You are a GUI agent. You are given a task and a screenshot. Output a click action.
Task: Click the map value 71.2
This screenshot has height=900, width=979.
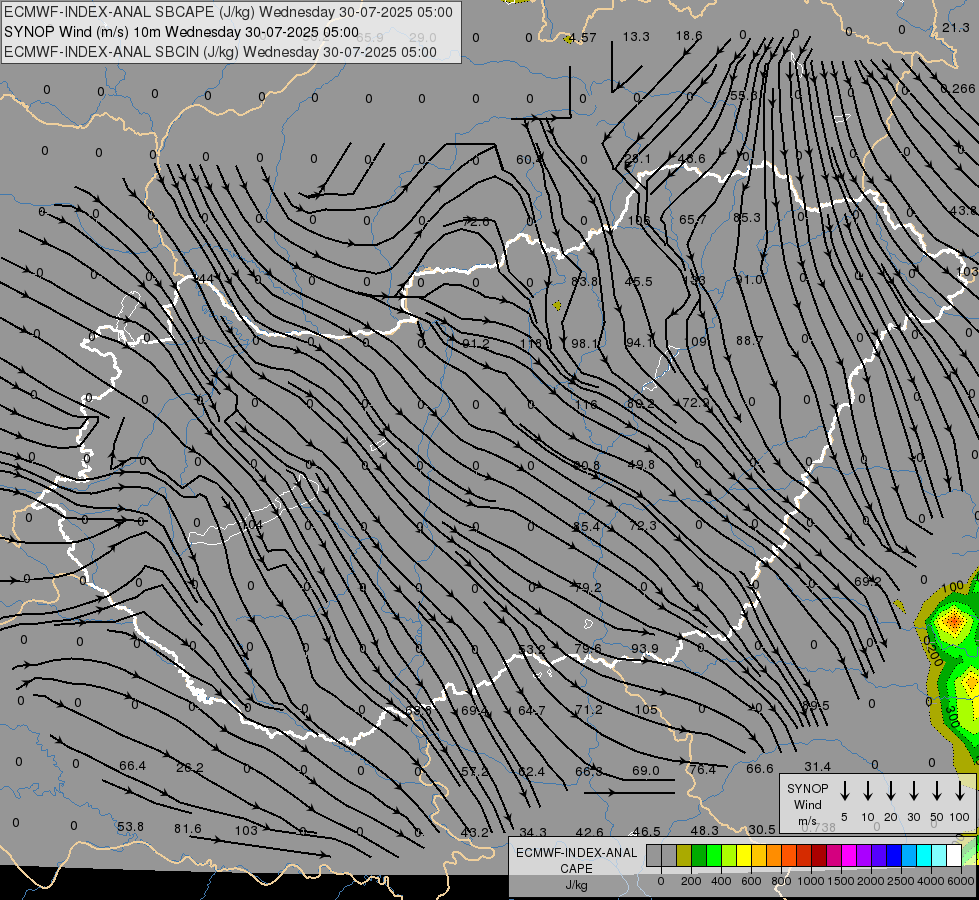coord(589,710)
